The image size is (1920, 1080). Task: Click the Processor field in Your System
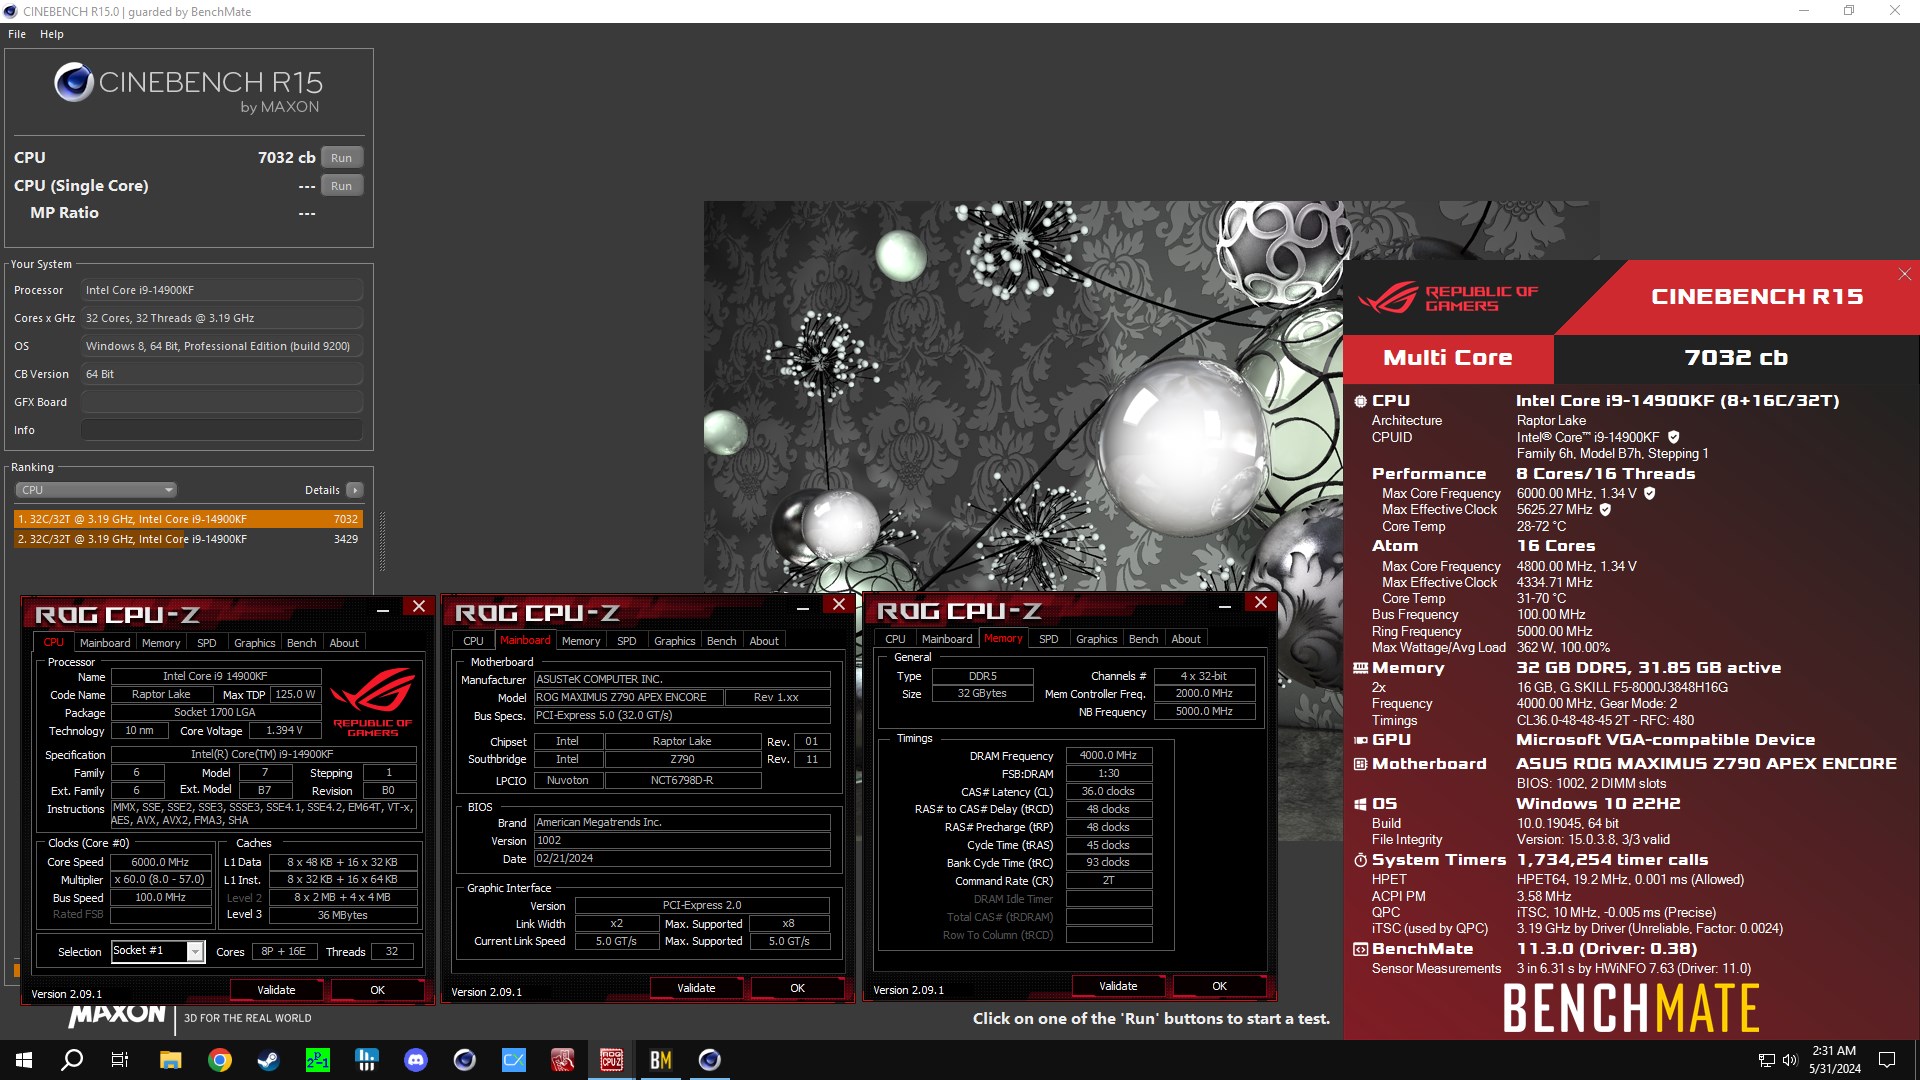(x=222, y=290)
